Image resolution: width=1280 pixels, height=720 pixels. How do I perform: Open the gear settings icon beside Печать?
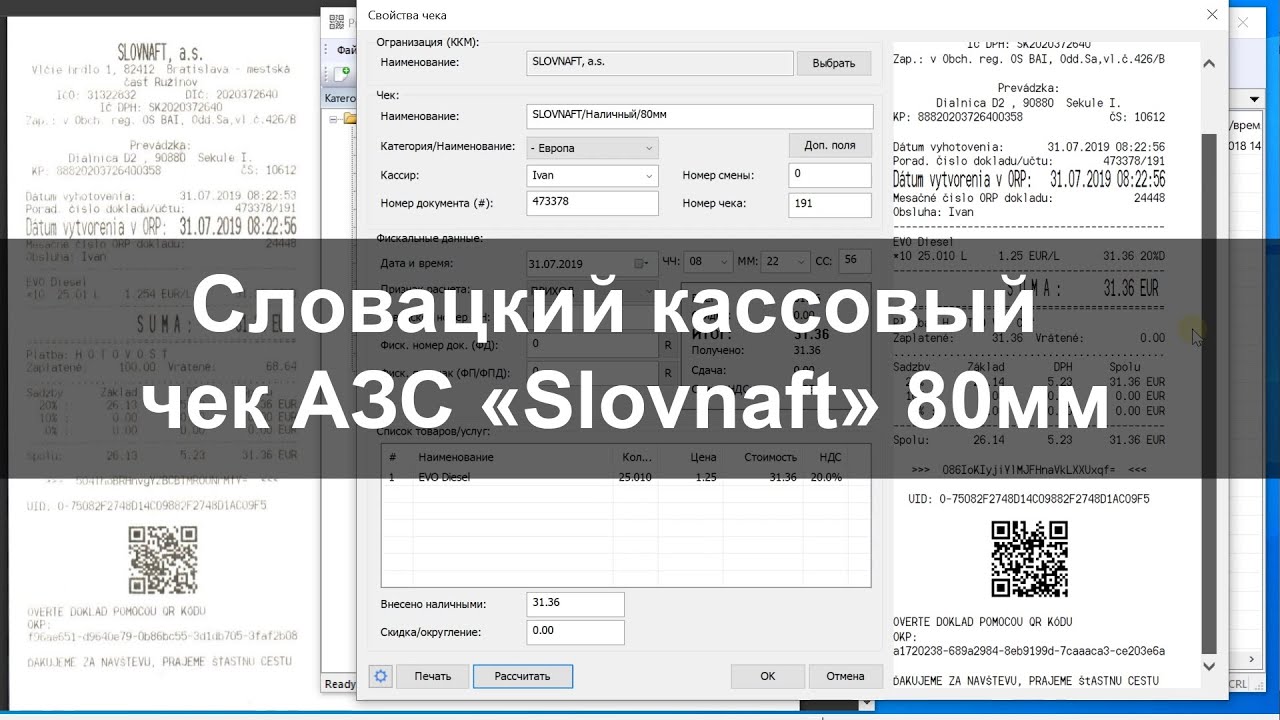click(380, 676)
